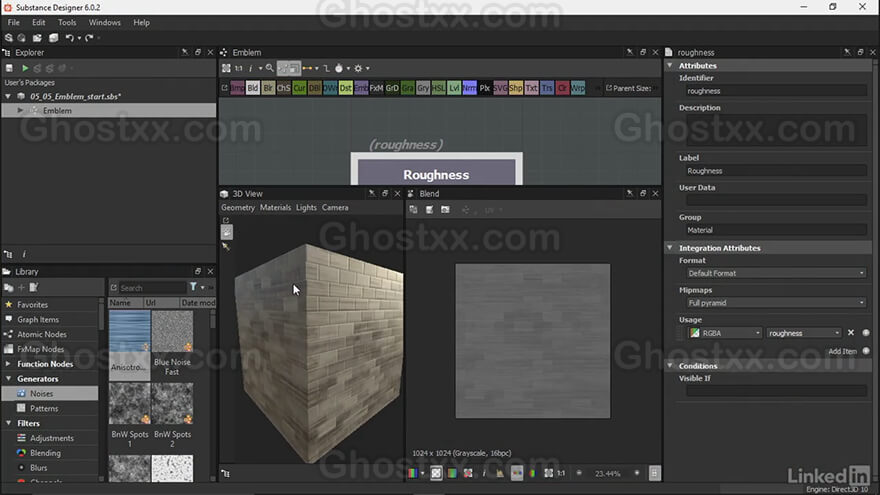Add a Pixel Processor (Plx) node
Screen dimensions: 880x495
485,88
